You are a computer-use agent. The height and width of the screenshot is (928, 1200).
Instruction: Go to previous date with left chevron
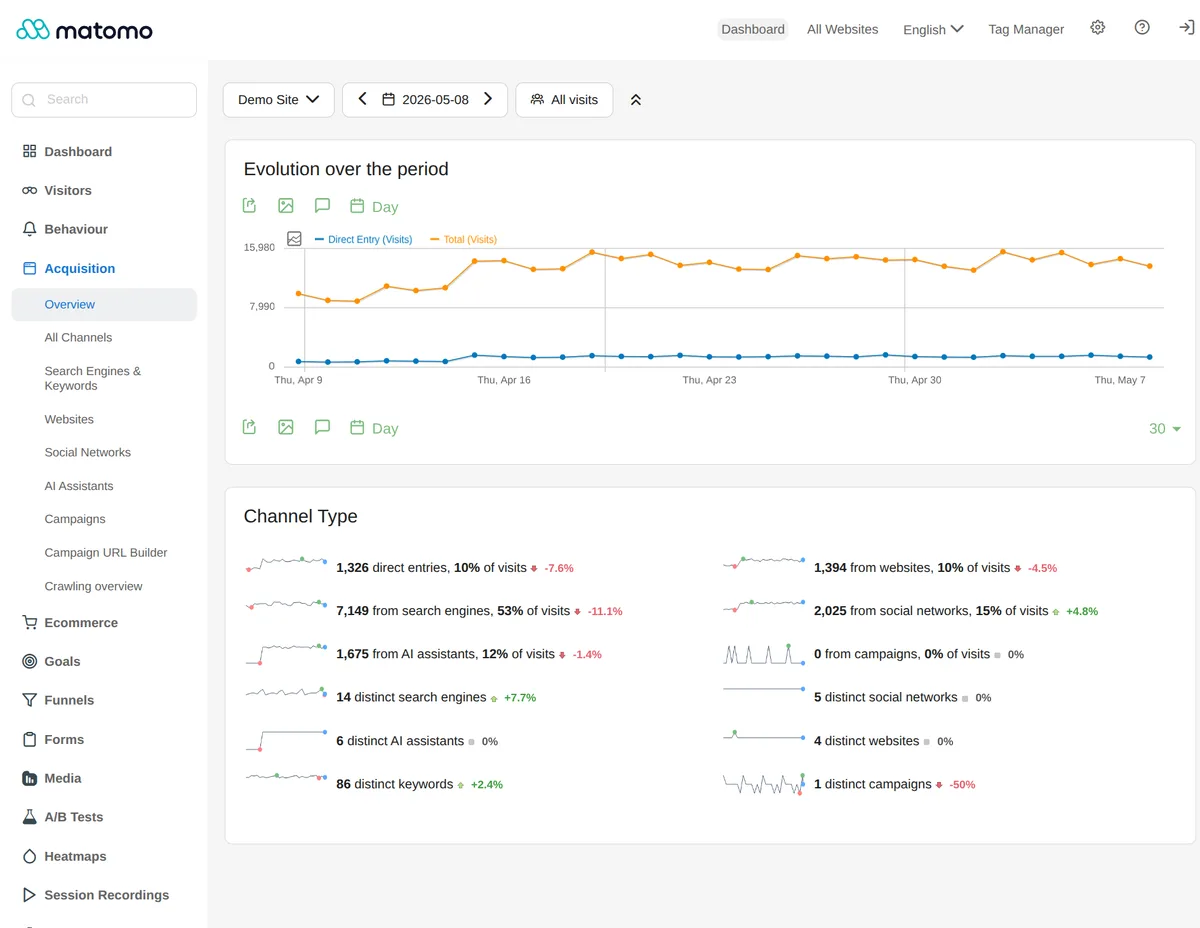[362, 99]
